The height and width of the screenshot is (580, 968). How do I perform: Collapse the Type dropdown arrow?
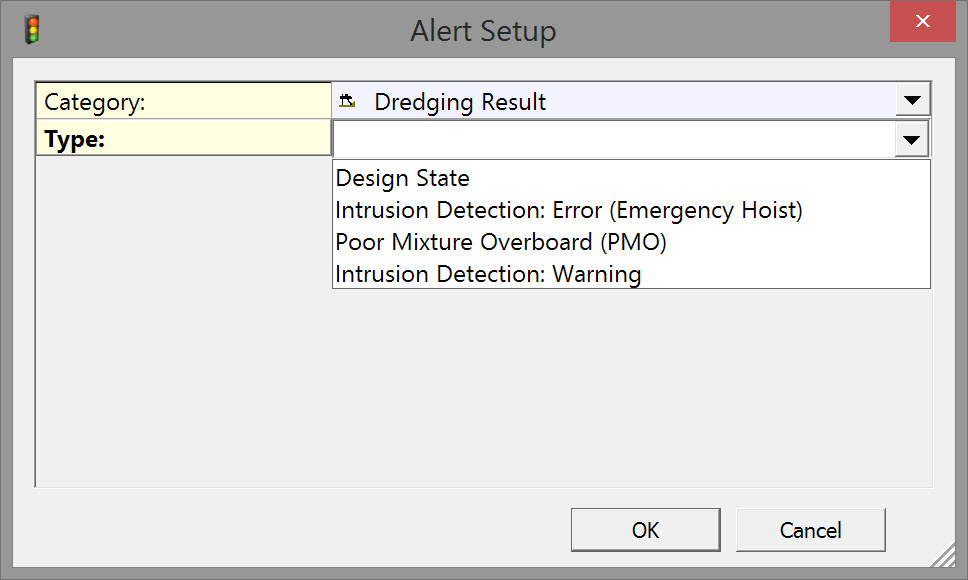click(x=911, y=140)
